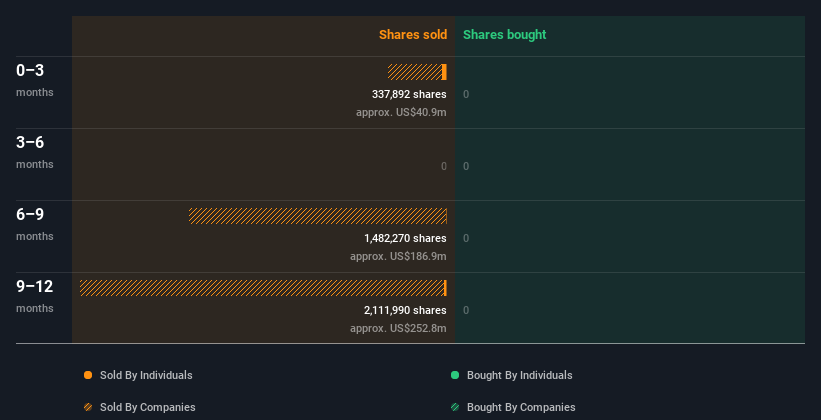Click the approx. US$252.8m text
The height and width of the screenshot is (420, 821).
coord(398,328)
